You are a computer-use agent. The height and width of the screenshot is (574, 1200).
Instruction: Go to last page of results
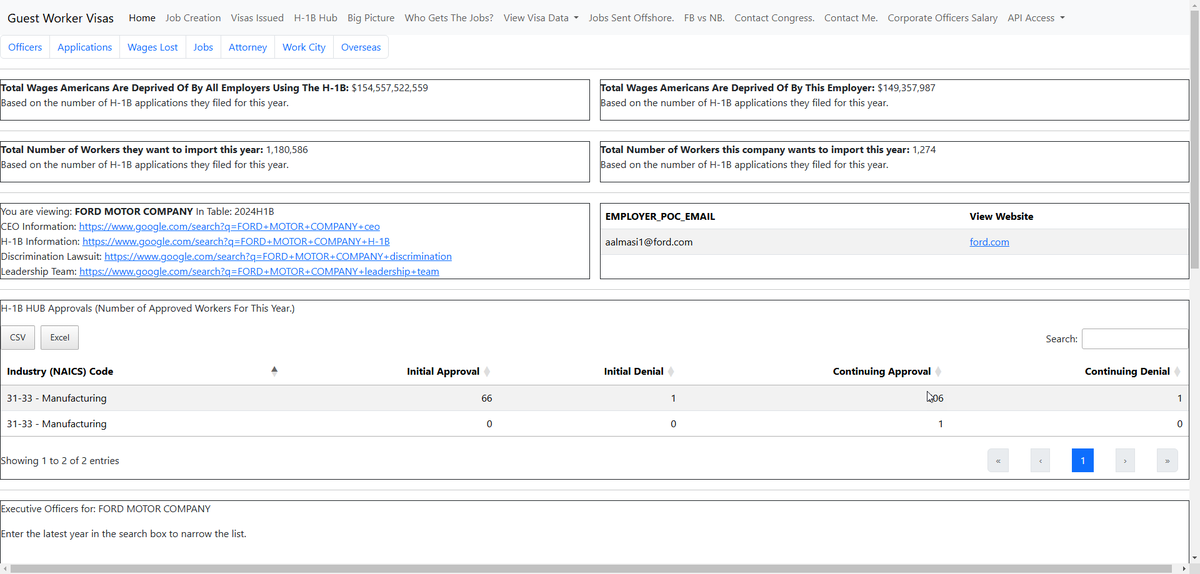point(1166,461)
